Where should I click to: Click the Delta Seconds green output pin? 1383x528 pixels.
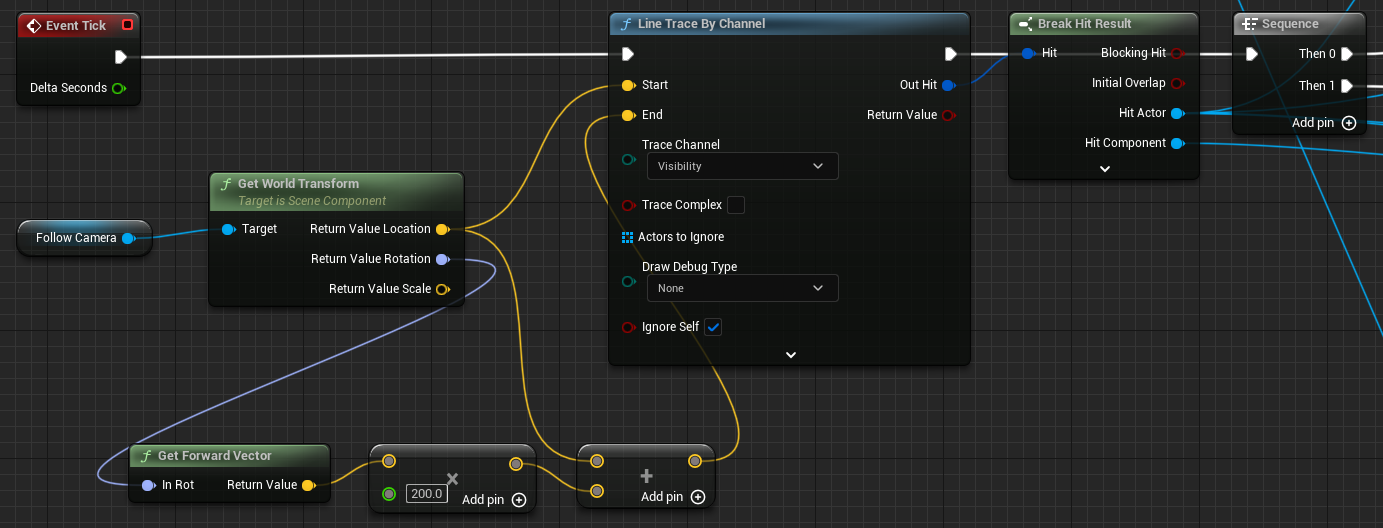coord(119,88)
